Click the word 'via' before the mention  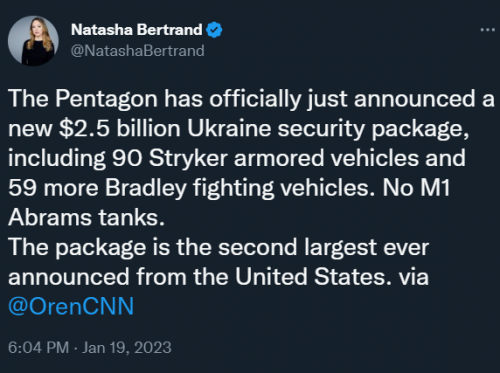(413, 277)
